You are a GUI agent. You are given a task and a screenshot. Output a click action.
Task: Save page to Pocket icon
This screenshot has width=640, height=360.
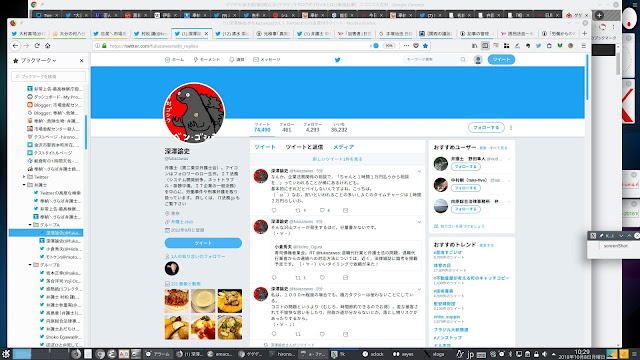tap(416, 46)
